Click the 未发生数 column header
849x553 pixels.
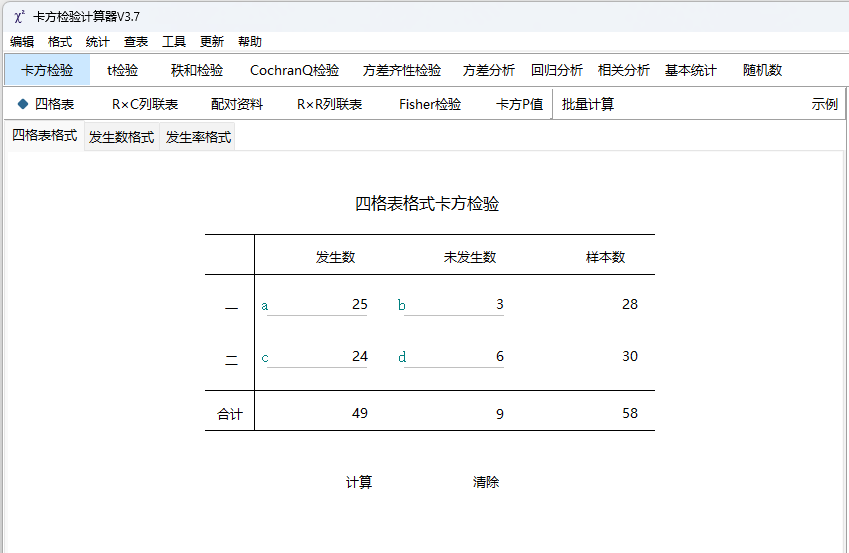470,257
